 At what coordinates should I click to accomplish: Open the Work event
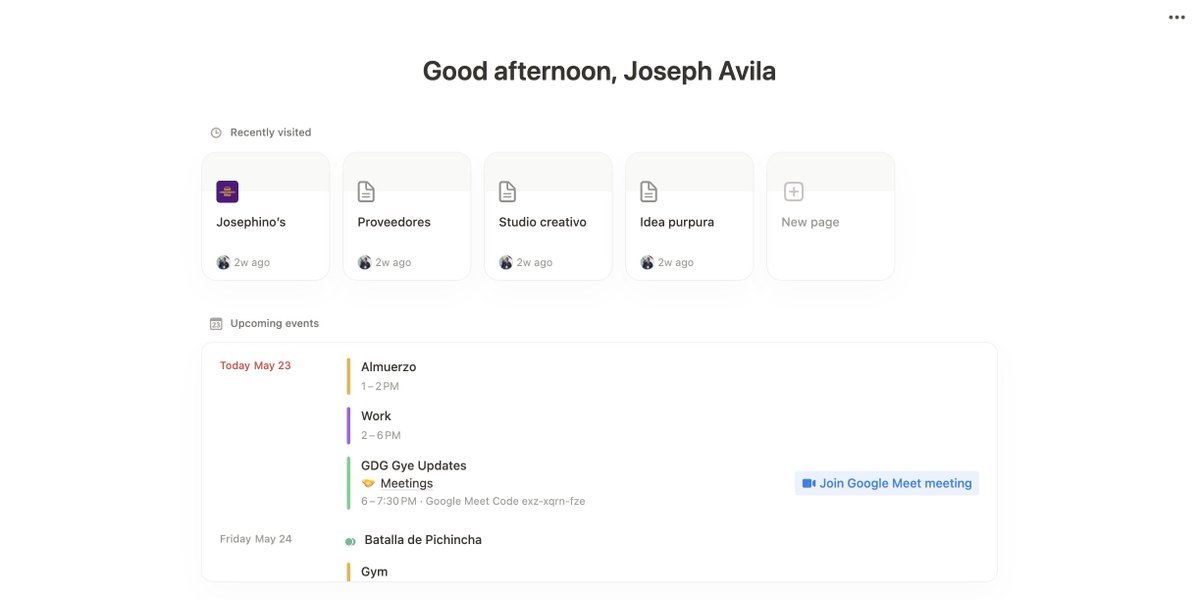point(376,416)
